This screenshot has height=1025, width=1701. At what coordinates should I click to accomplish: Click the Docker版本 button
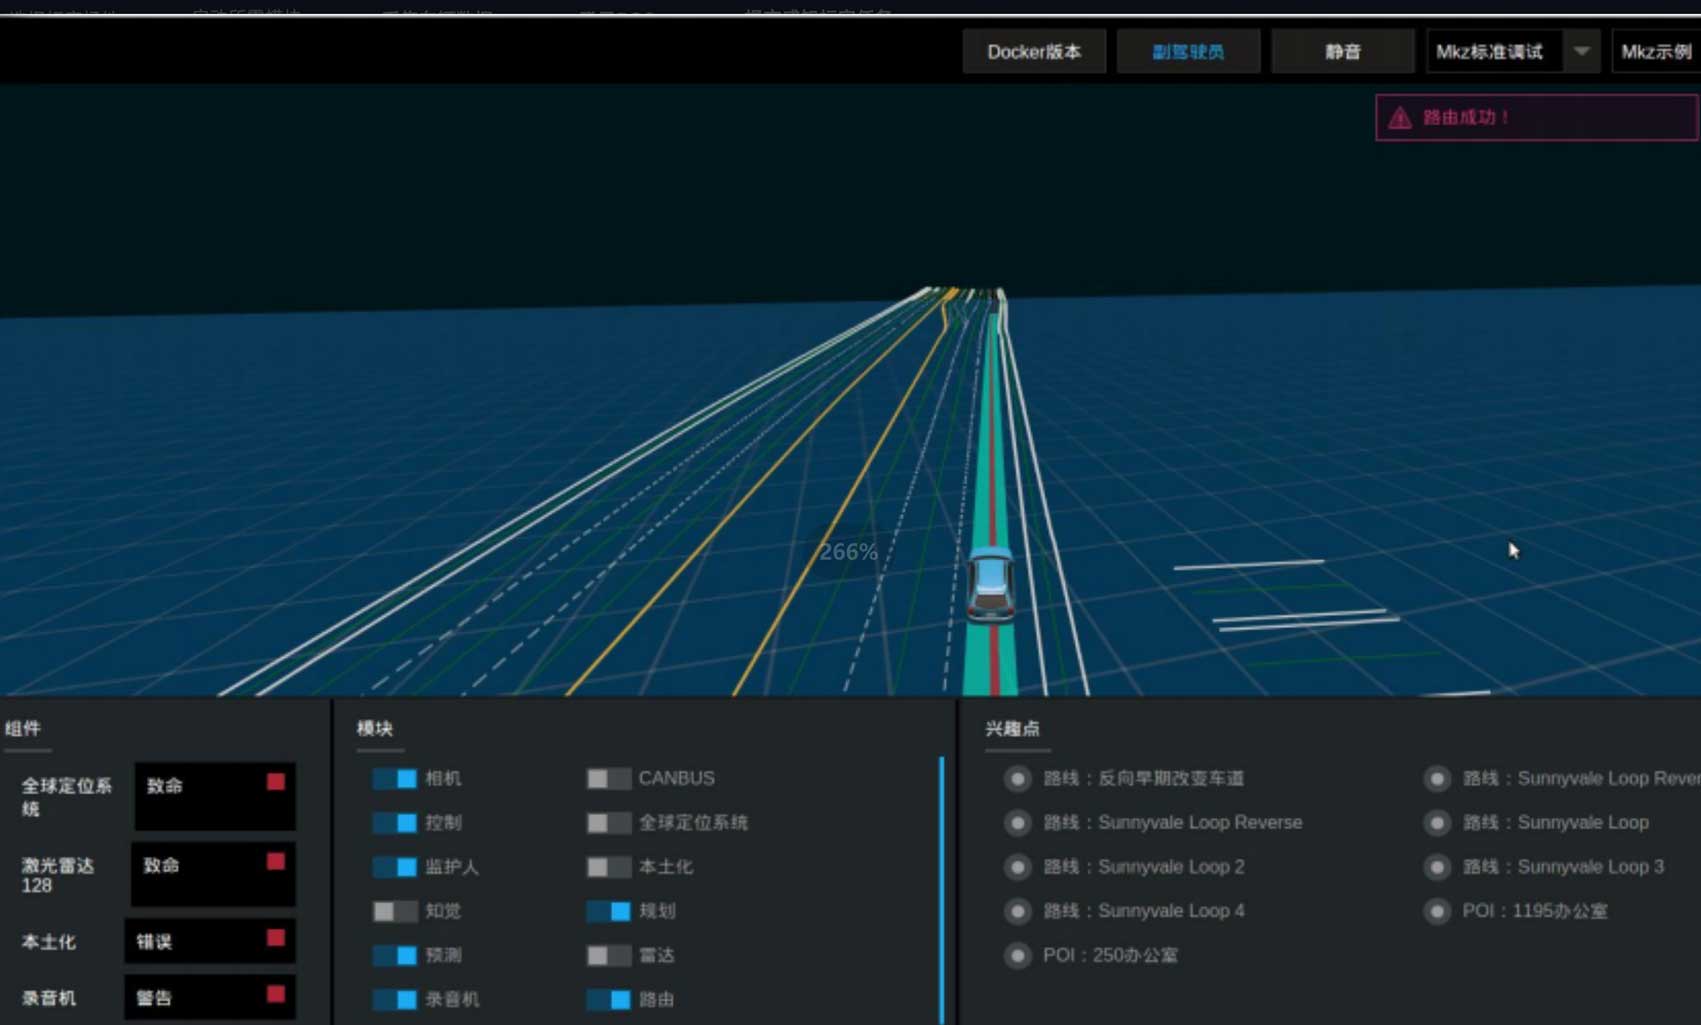1034,51
